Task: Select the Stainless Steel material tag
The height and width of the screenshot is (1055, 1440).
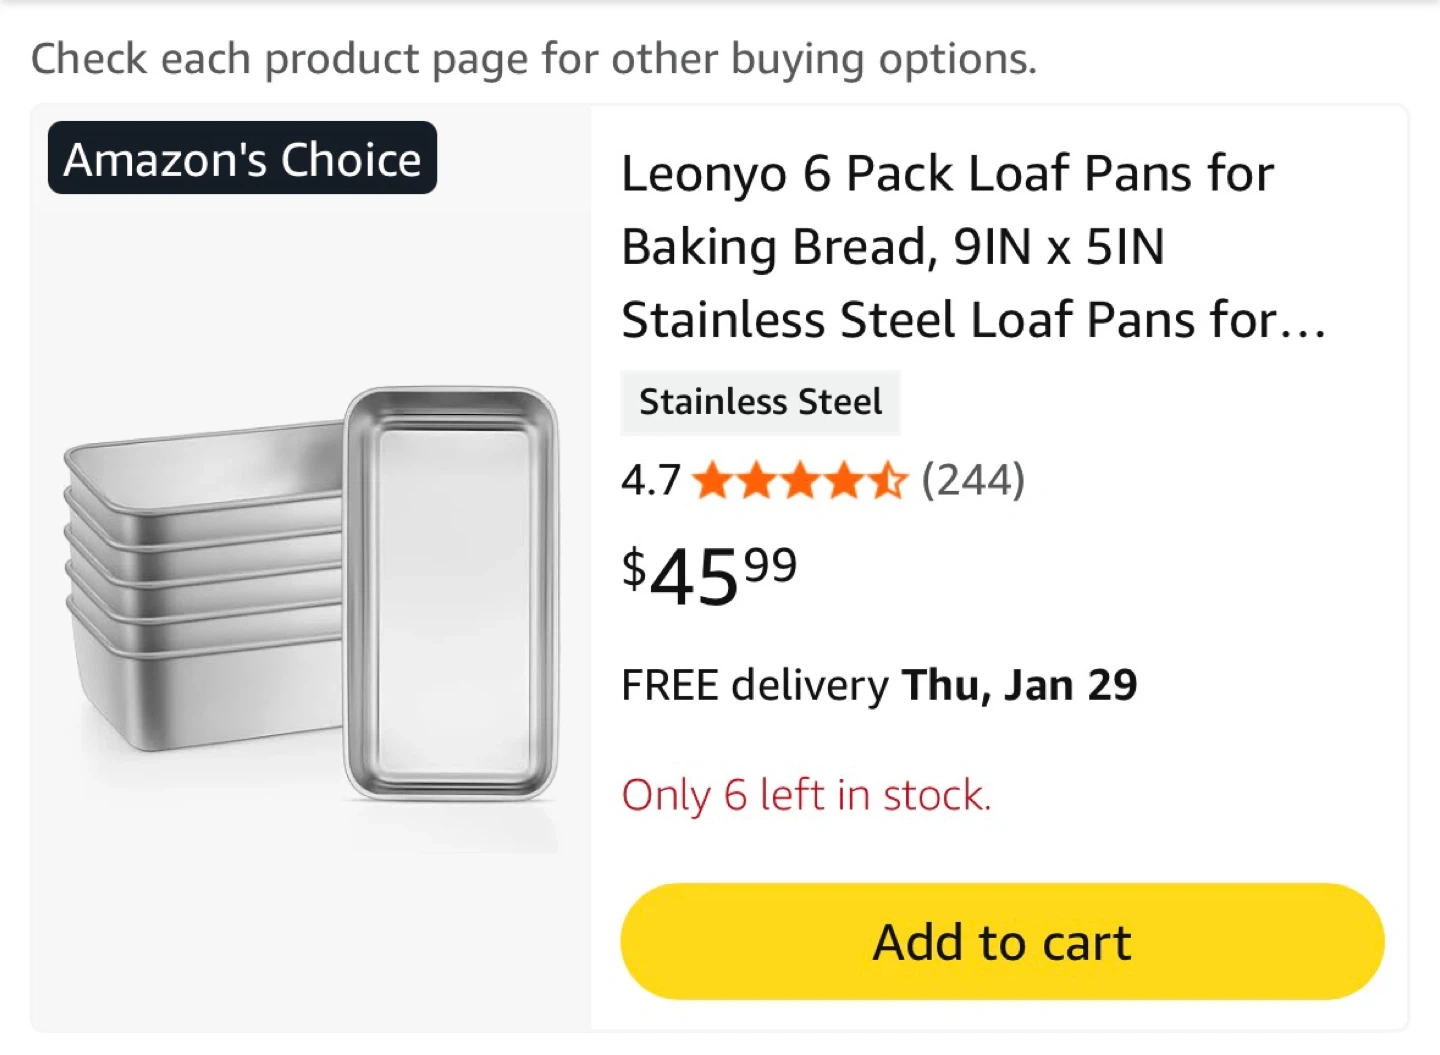Action: pos(760,402)
